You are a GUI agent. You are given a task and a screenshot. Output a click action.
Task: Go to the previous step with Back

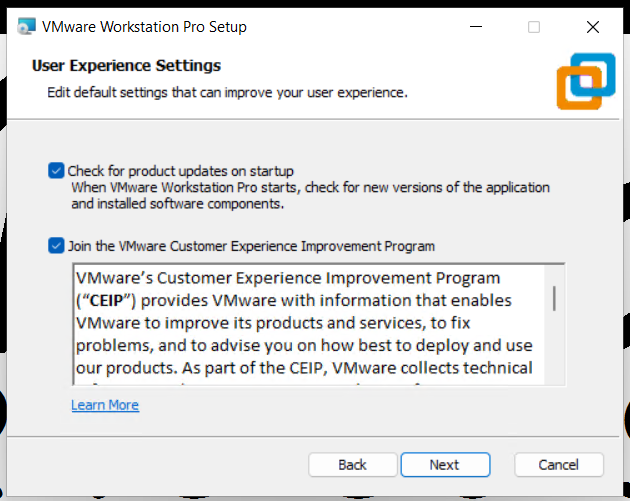(x=352, y=465)
